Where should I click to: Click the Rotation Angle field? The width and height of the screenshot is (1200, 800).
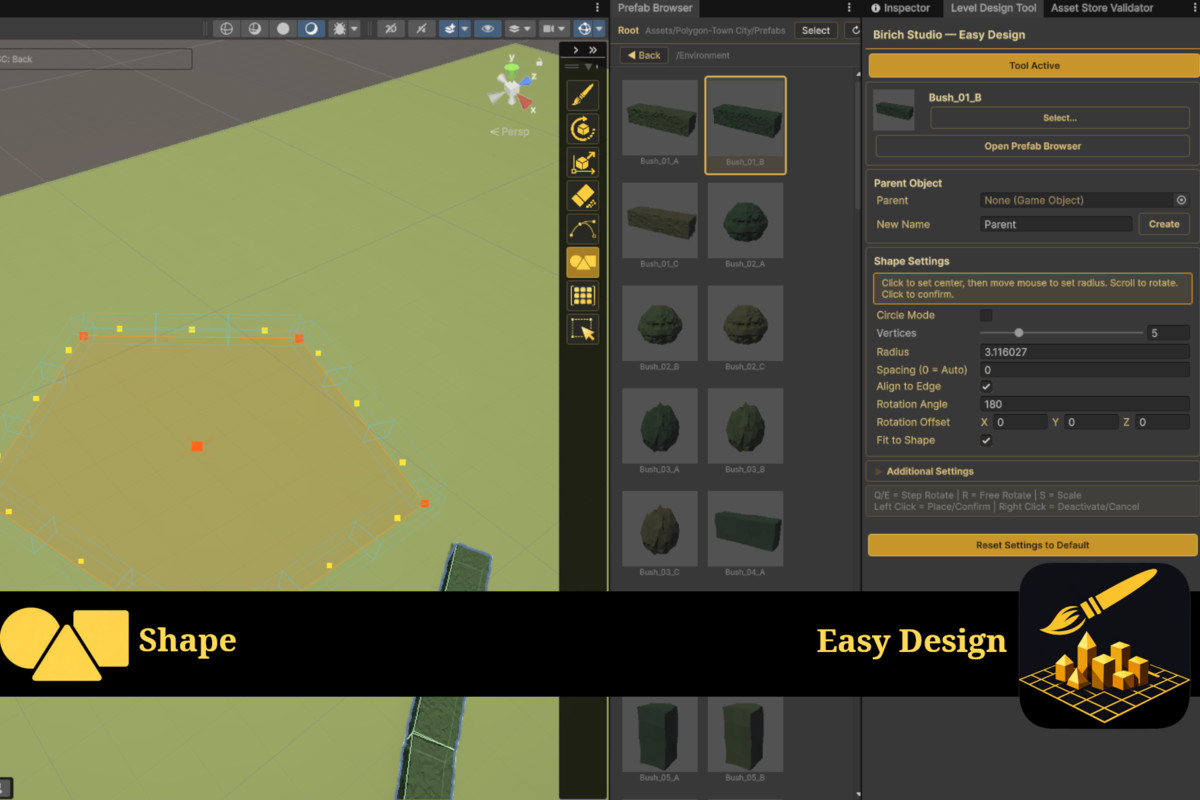pyautogui.click(x=1085, y=404)
